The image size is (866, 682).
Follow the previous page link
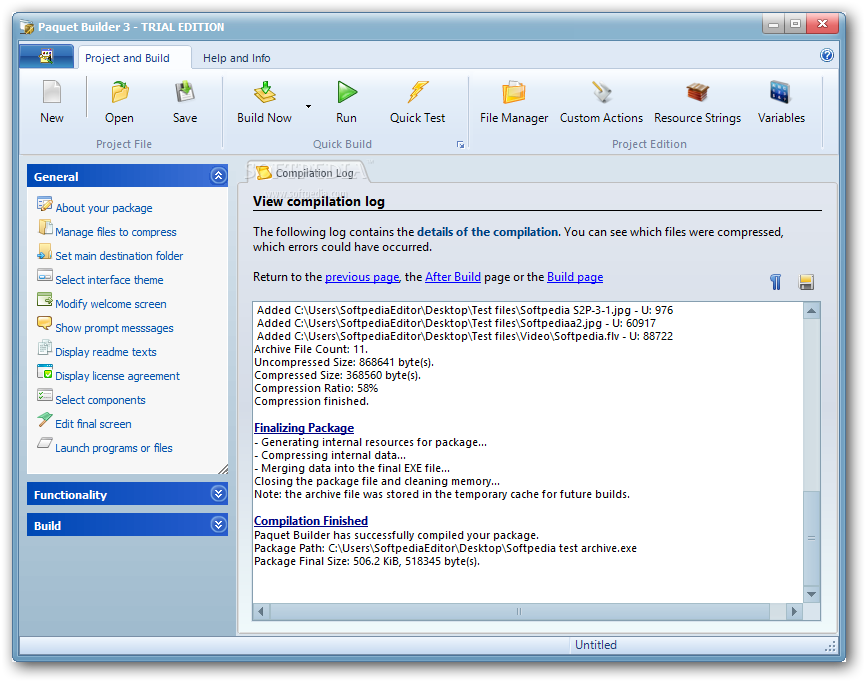362,277
